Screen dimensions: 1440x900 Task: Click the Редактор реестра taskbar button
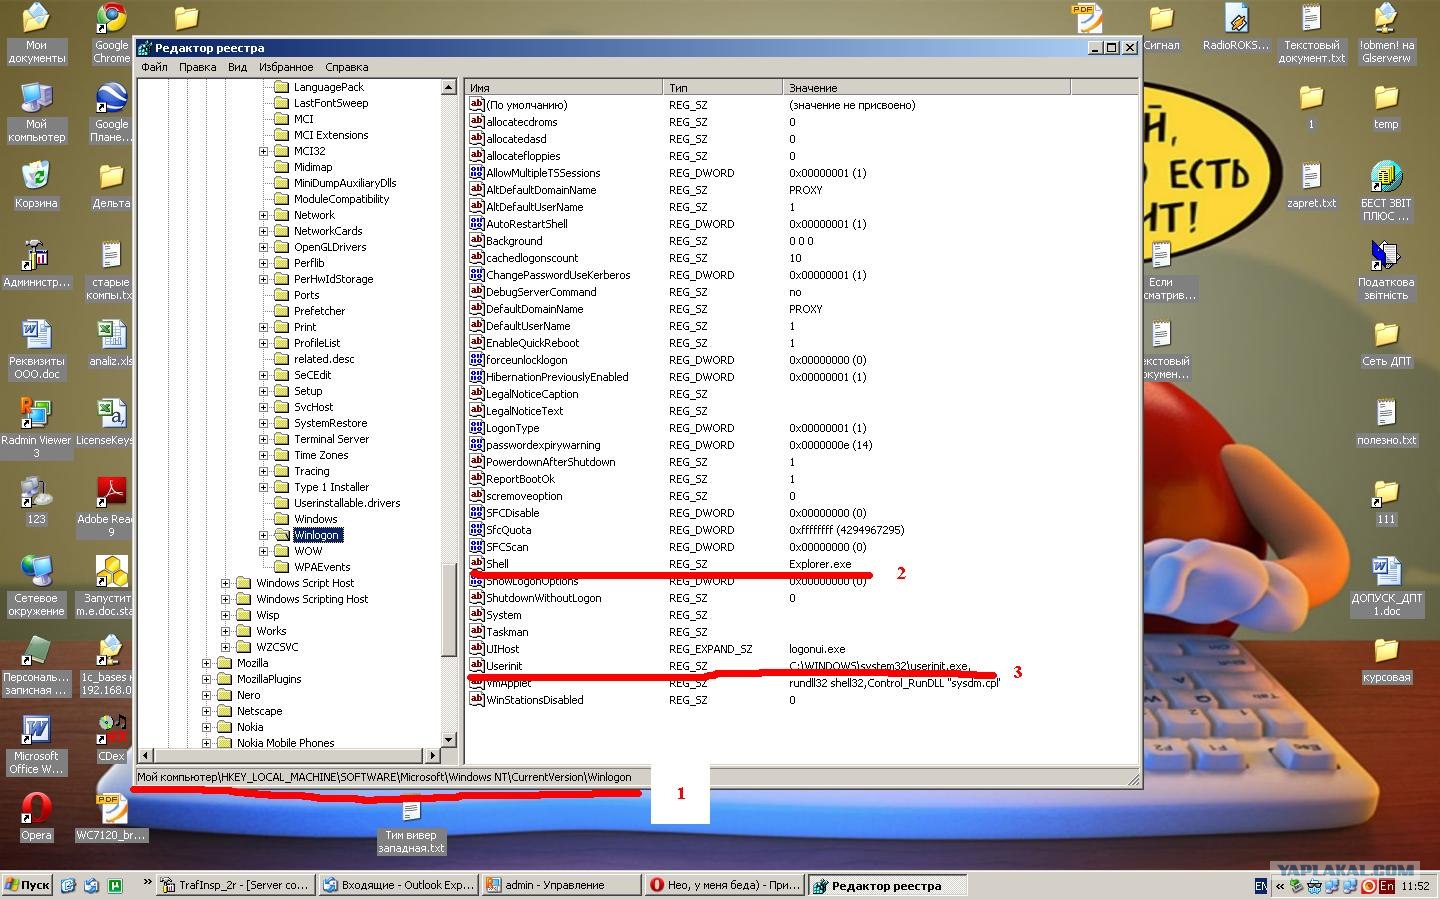tap(887, 885)
